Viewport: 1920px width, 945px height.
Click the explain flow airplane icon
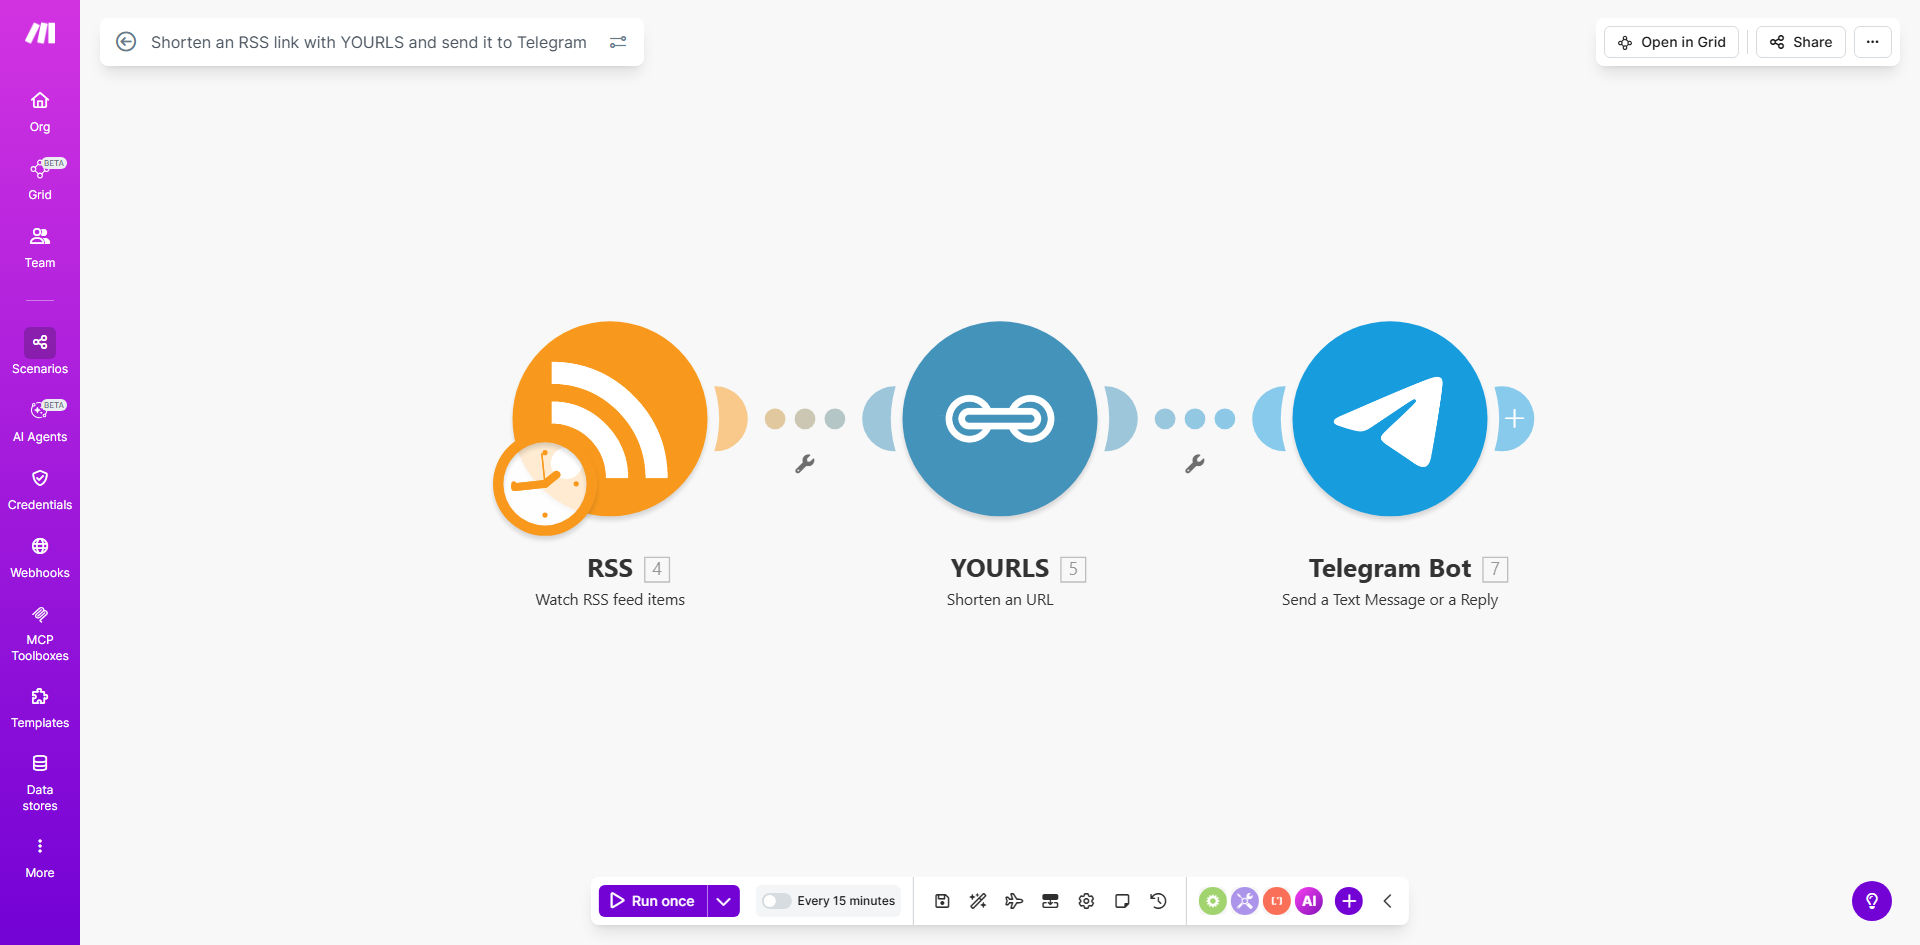(x=1014, y=901)
